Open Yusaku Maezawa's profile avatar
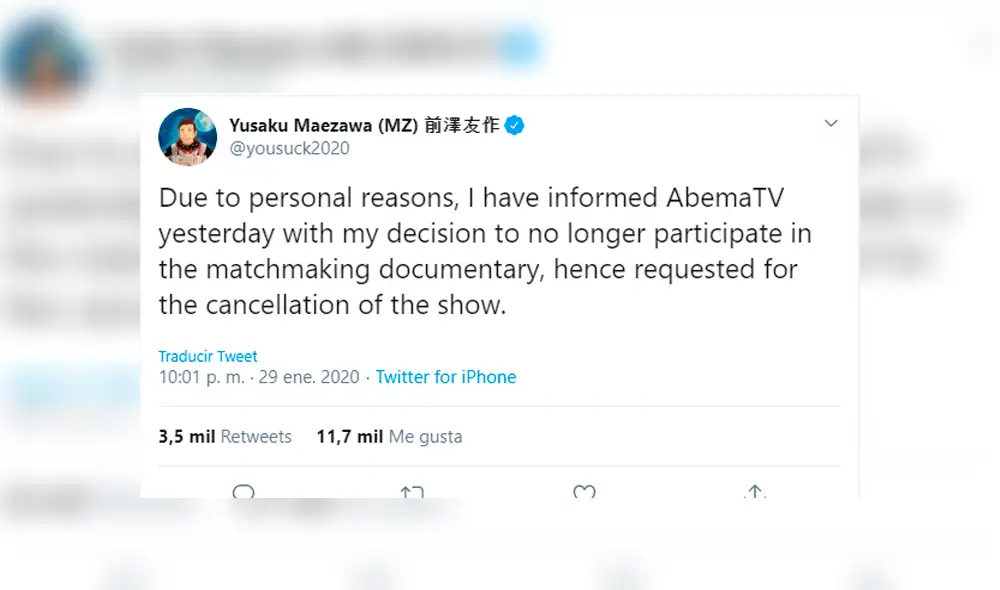This screenshot has height=590, width=1000. [x=188, y=137]
